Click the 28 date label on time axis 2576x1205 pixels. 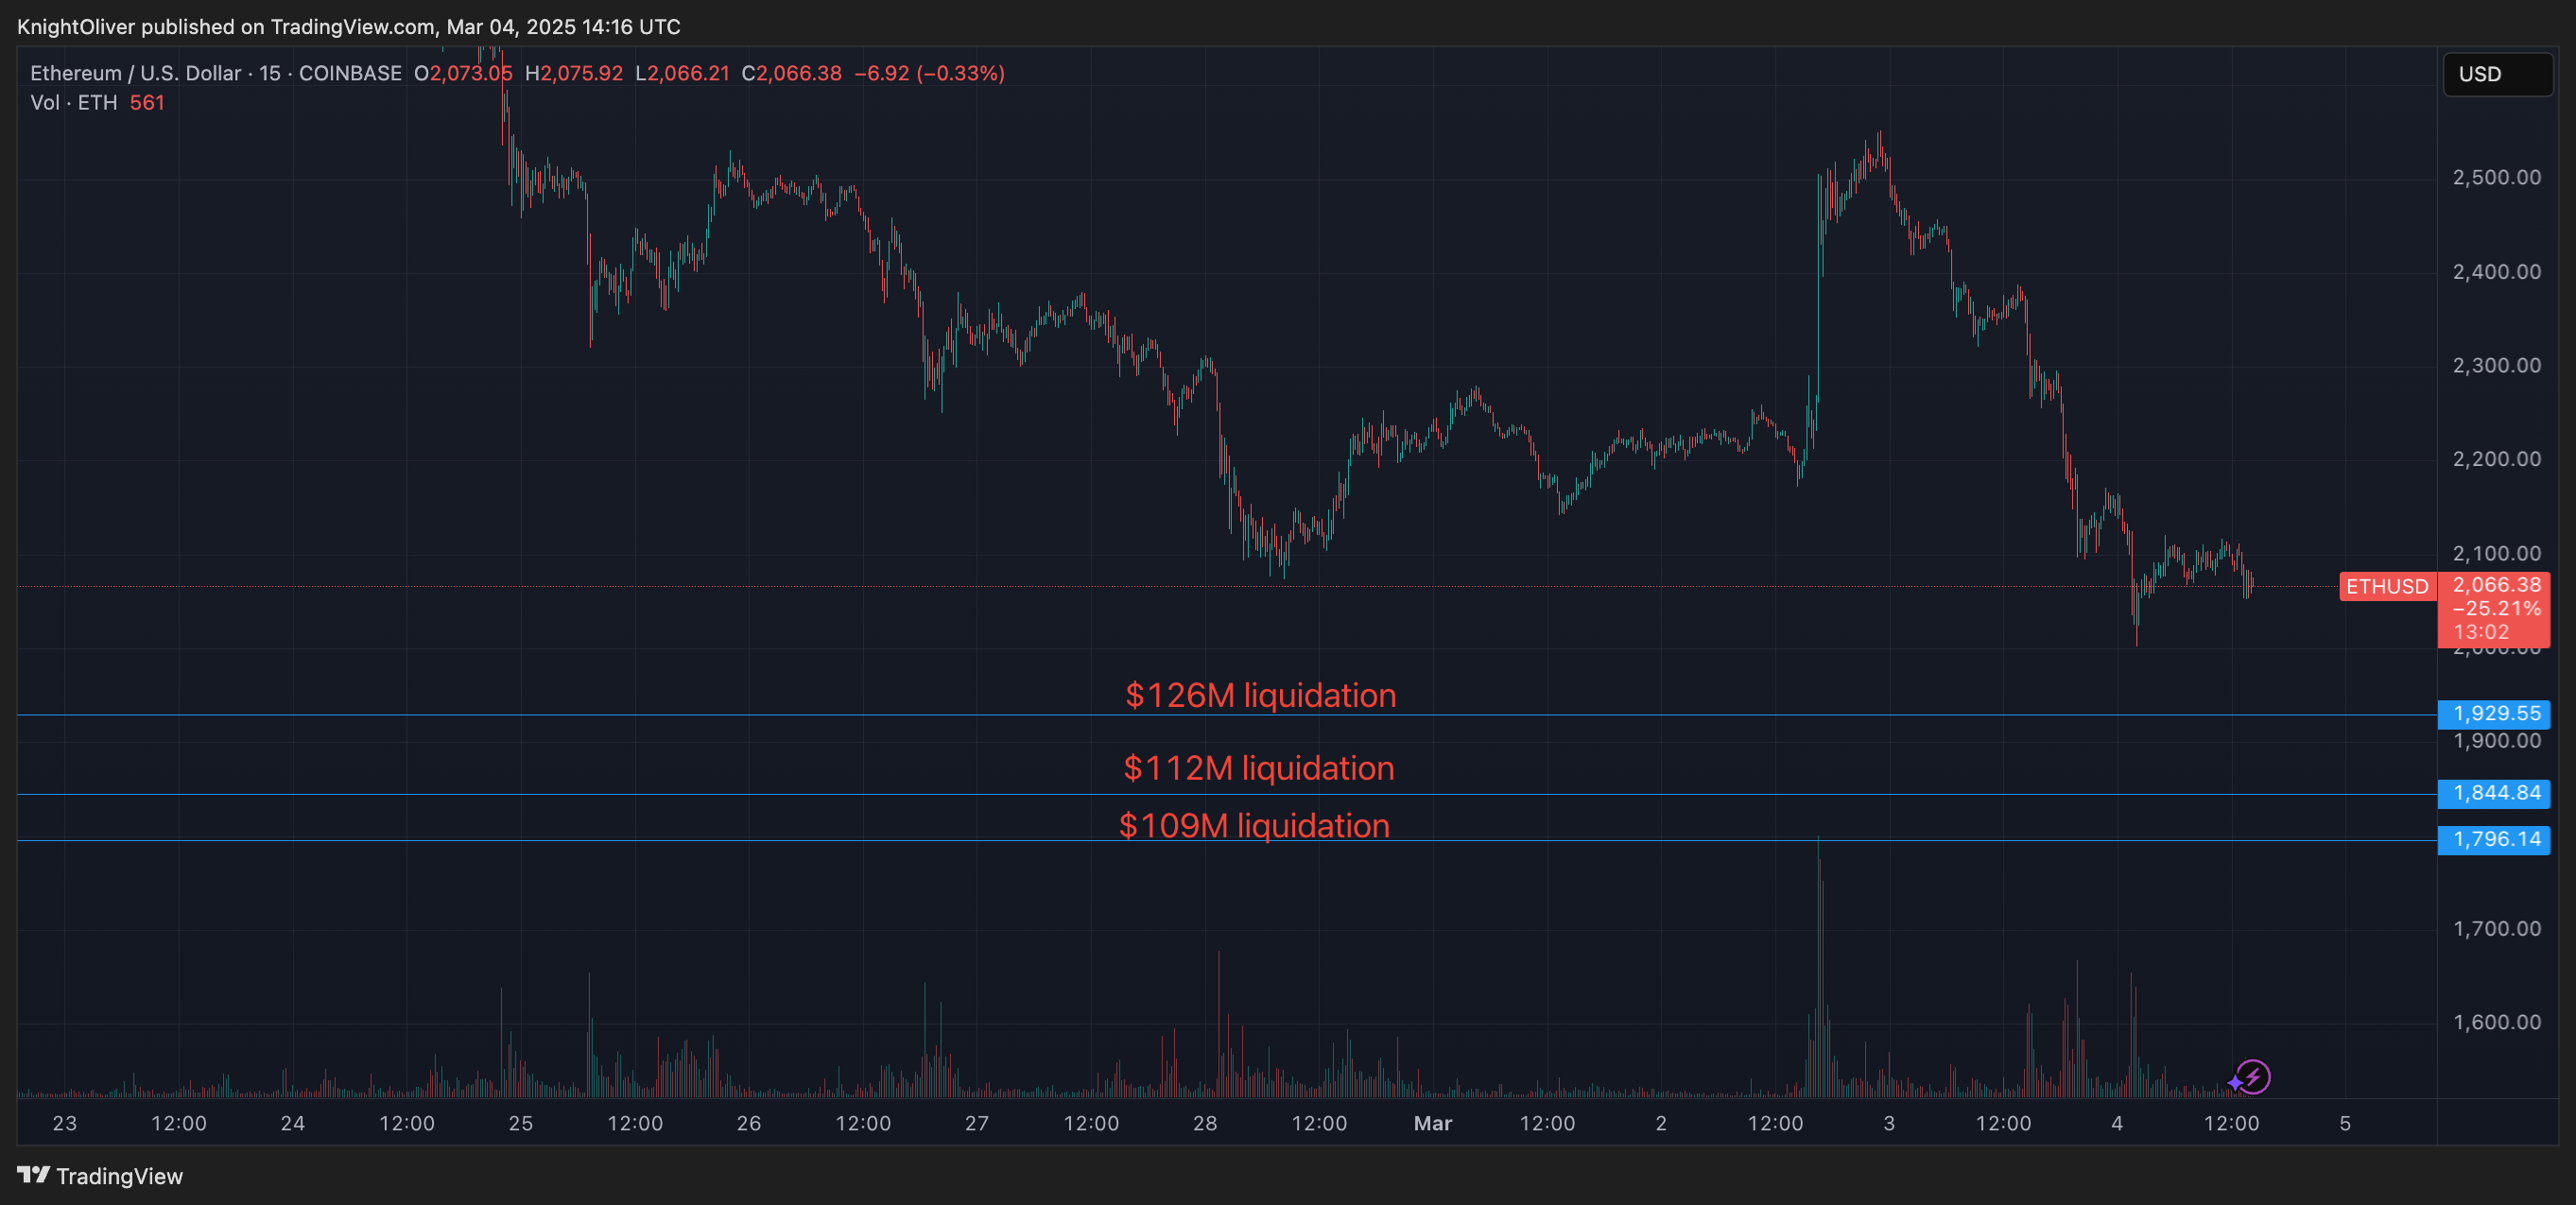[1205, 1123]
